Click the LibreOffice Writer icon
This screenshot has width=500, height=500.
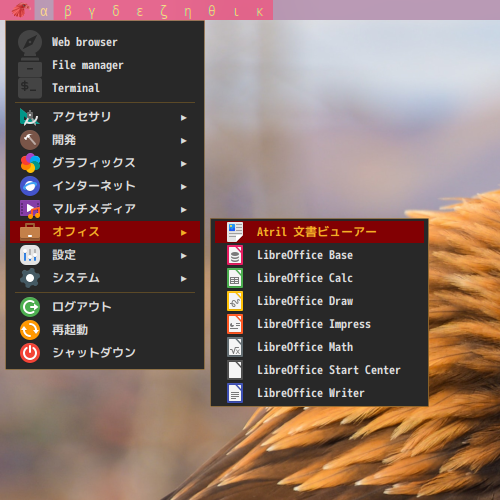pos(235,393)
